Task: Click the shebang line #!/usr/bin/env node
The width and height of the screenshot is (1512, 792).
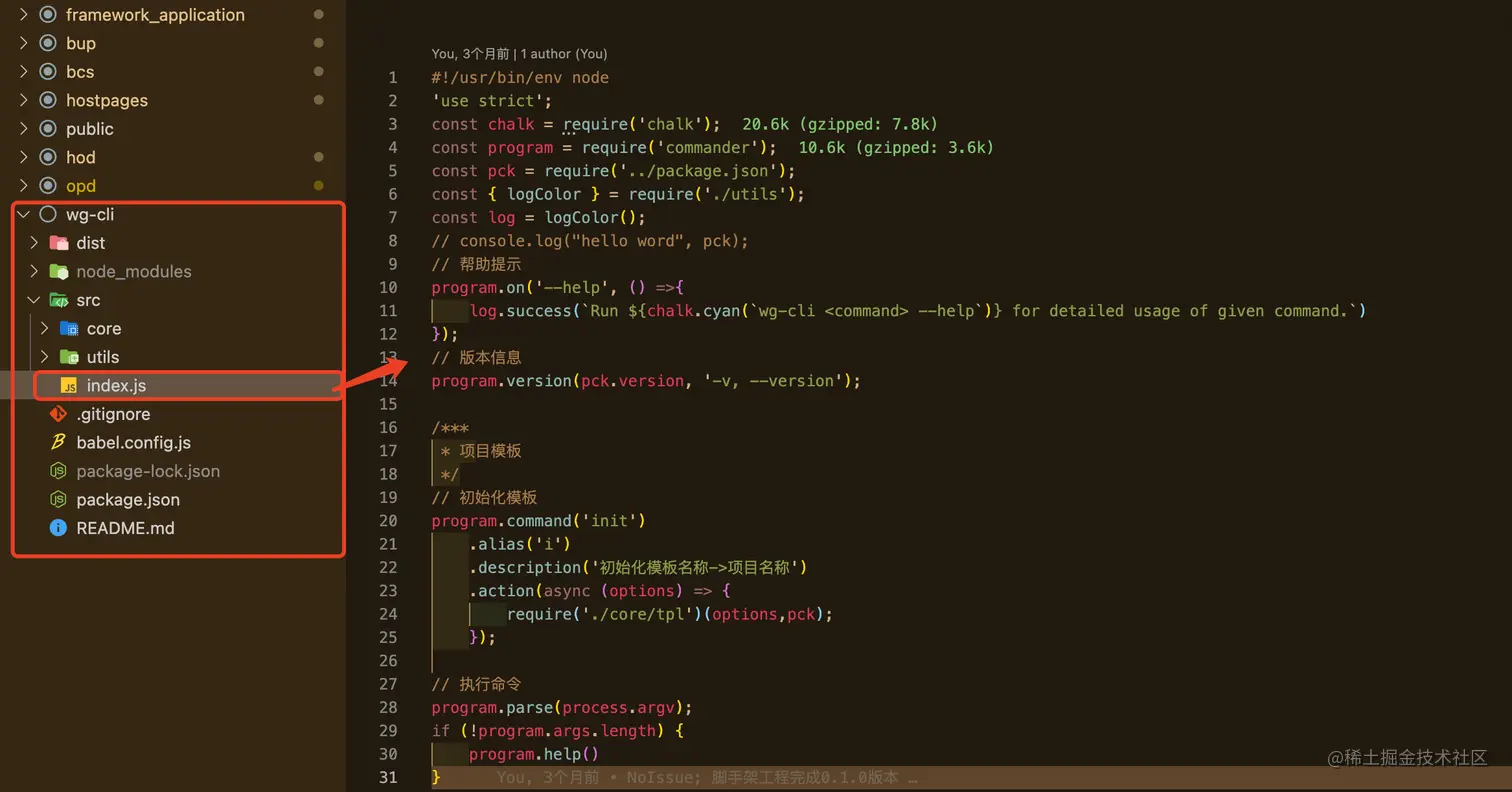Action: point(520,78)
